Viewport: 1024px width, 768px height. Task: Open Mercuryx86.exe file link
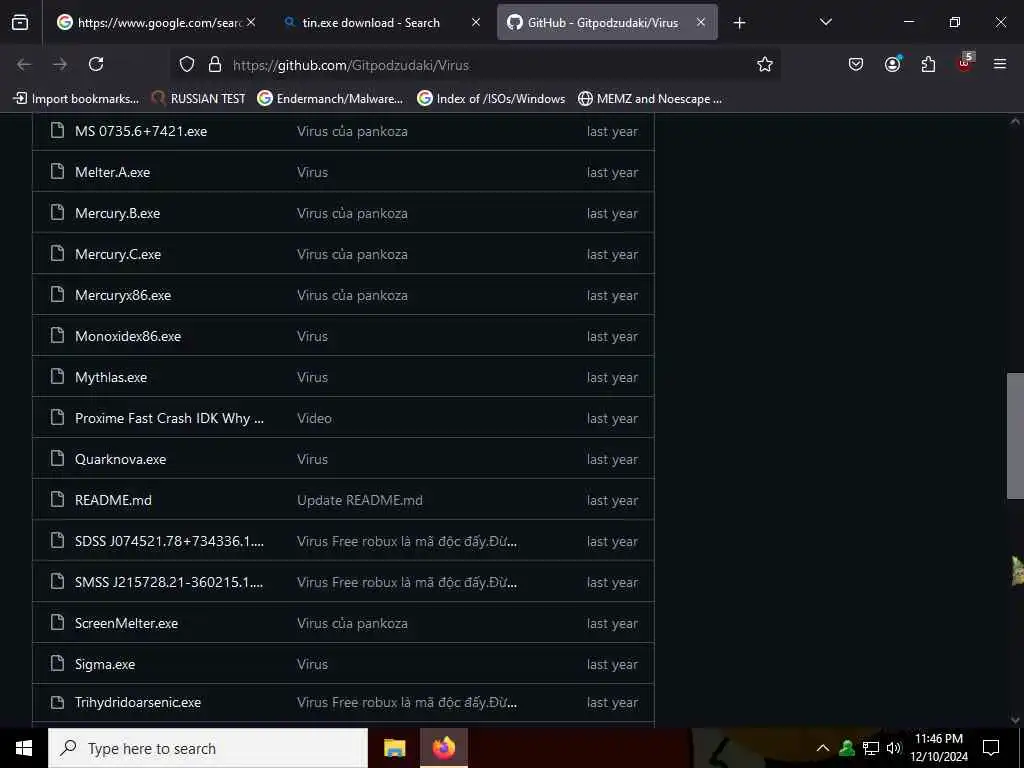[123, 296]
